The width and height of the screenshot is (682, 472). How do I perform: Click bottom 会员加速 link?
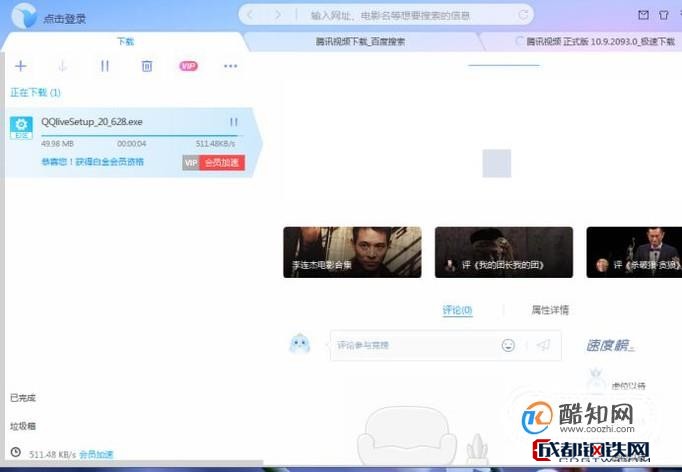96,455
